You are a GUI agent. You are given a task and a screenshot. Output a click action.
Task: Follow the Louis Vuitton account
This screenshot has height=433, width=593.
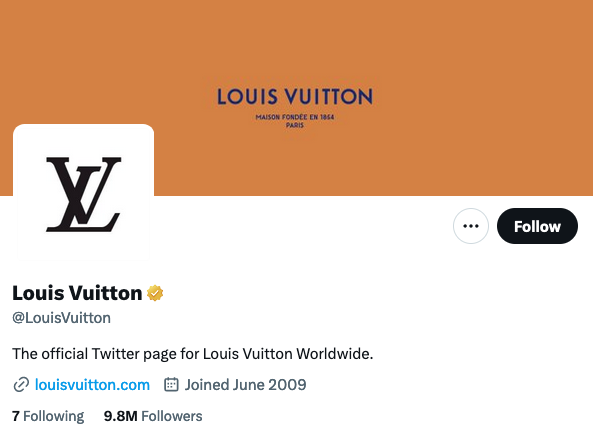pos(537,226)
